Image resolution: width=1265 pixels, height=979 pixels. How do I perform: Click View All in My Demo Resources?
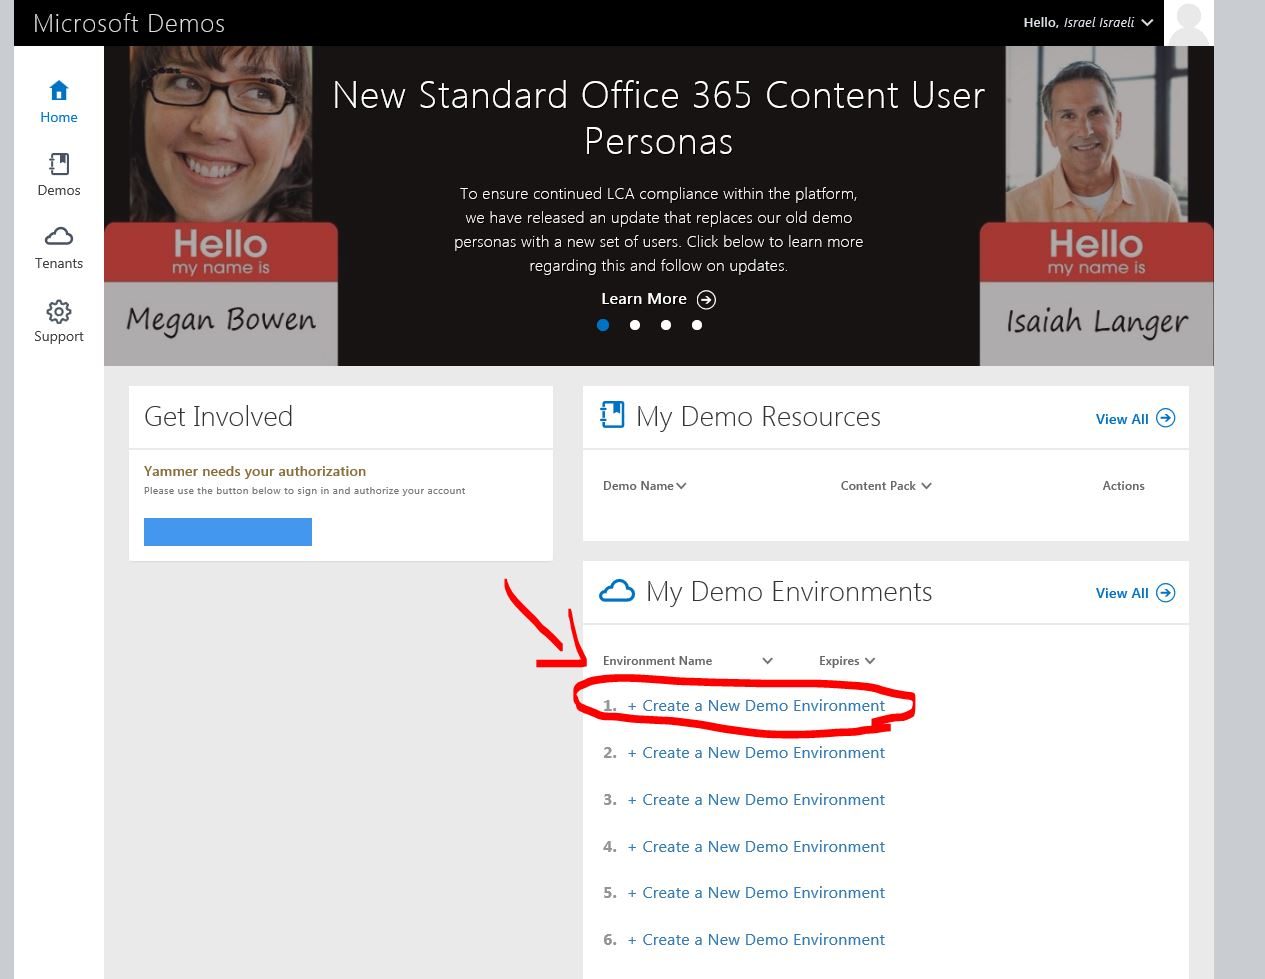[1122, 419]
